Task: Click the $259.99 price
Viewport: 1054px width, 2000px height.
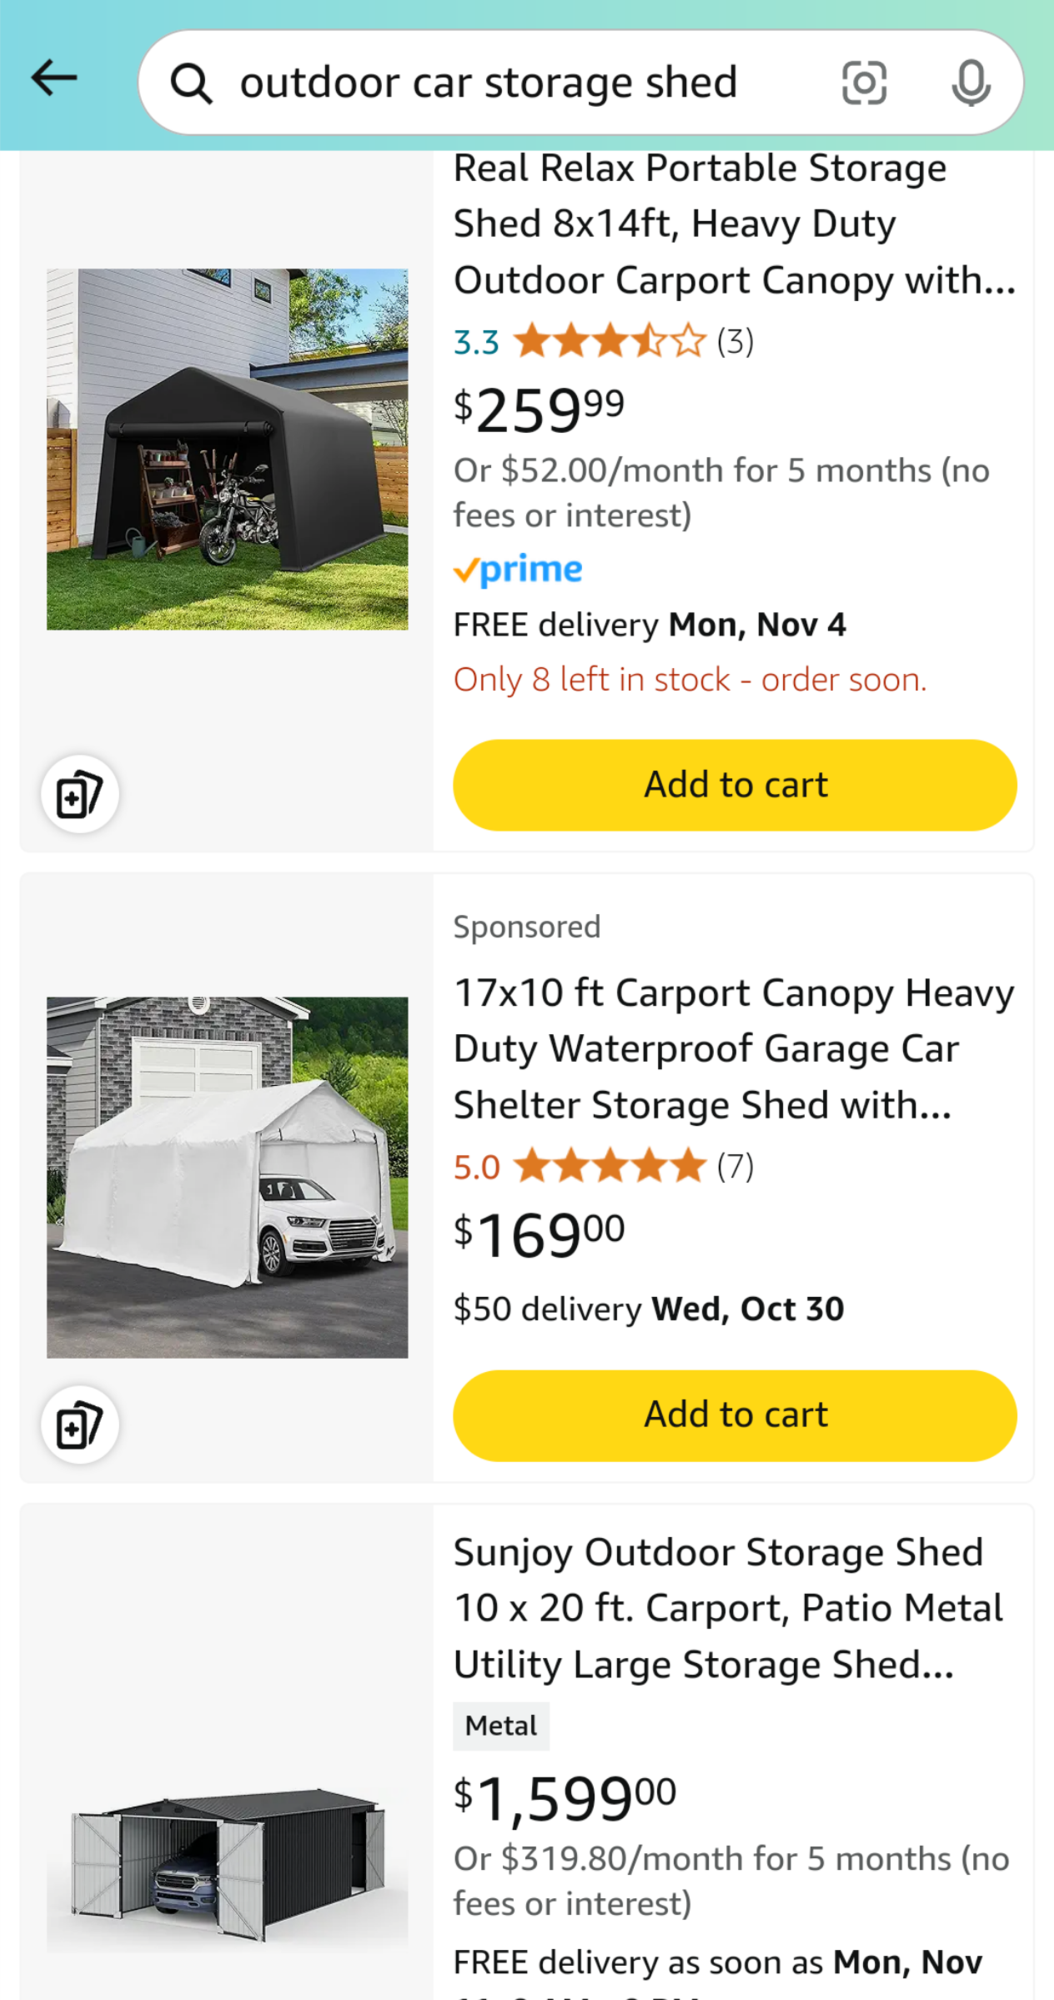Action: (539, 410)
